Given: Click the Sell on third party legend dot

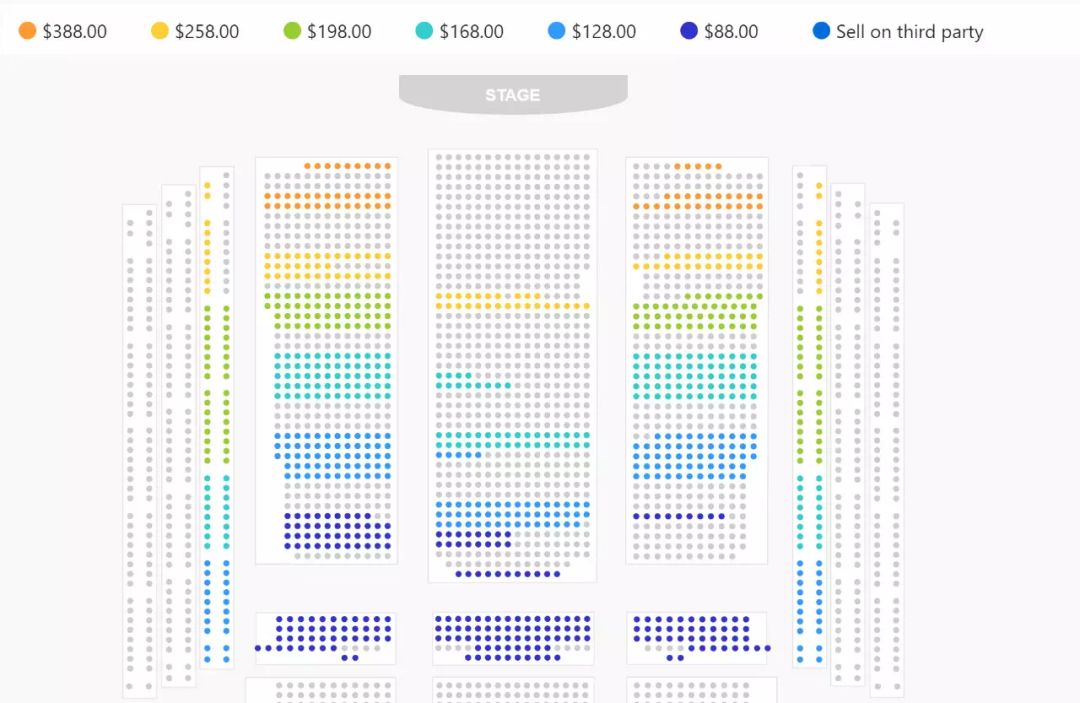Looking at the screenshot, I should pyautogui.click(x=821, y=31).
